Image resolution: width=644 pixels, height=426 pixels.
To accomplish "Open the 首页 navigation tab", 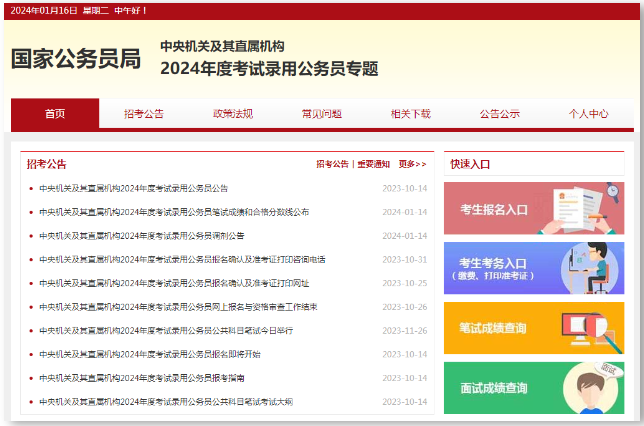I will tap(55, 114).
